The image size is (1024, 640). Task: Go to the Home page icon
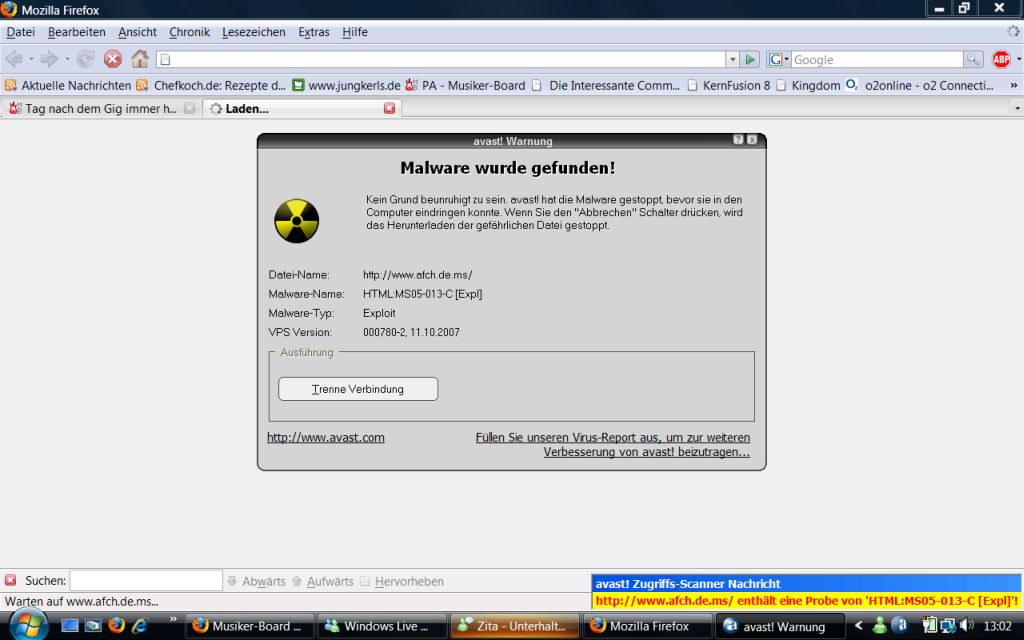click(x=140, y=59)
